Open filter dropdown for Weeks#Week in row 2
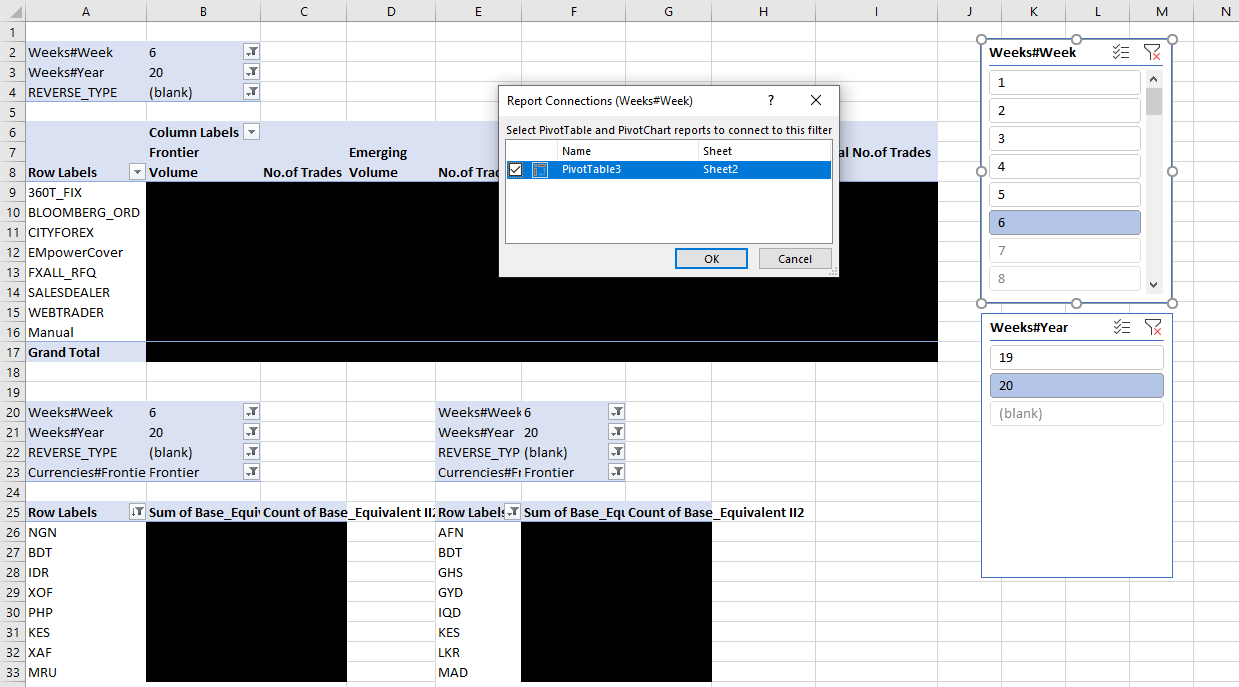1239x687 pixels. [252, 52]
